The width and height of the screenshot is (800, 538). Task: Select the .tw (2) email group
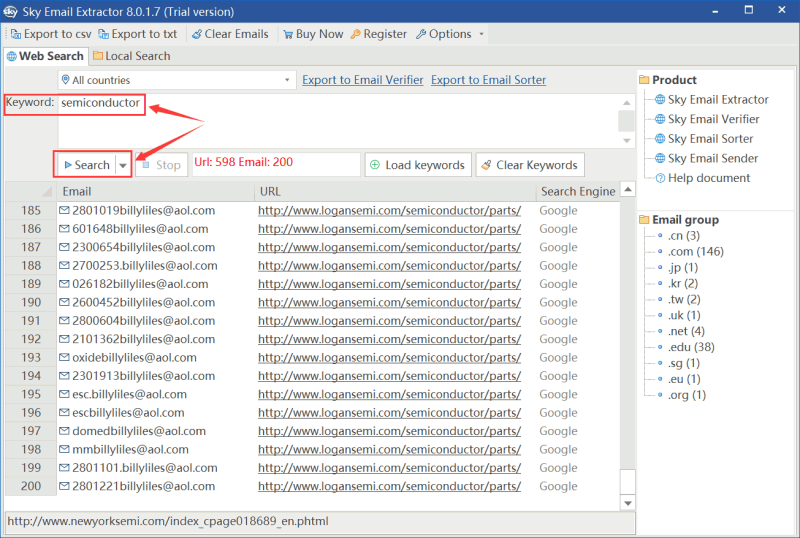point(684,299)
